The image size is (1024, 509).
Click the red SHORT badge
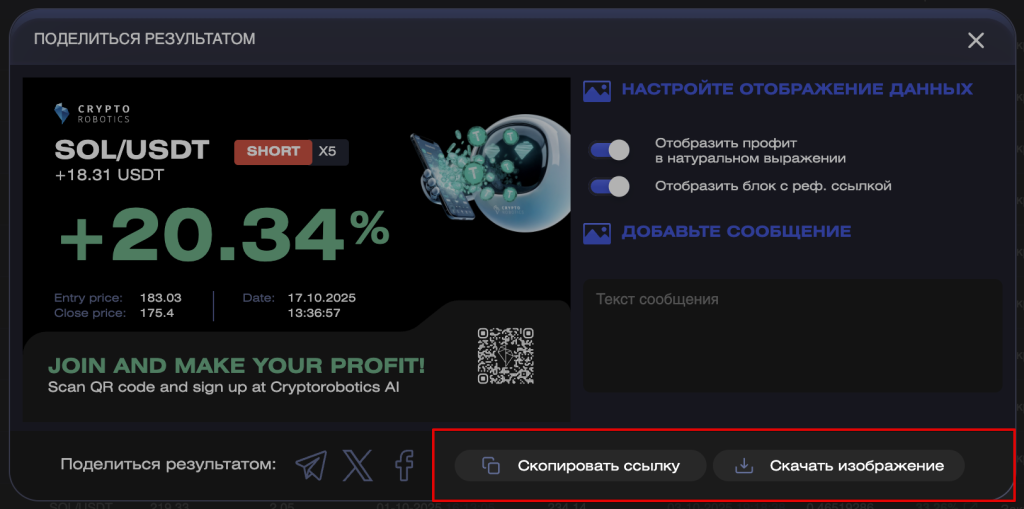pos(272,152)
